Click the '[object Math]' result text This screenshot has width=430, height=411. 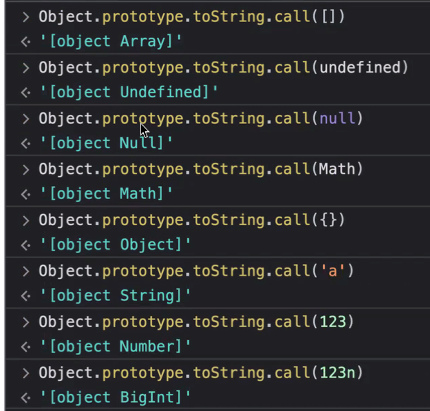(x=106, y=194)
